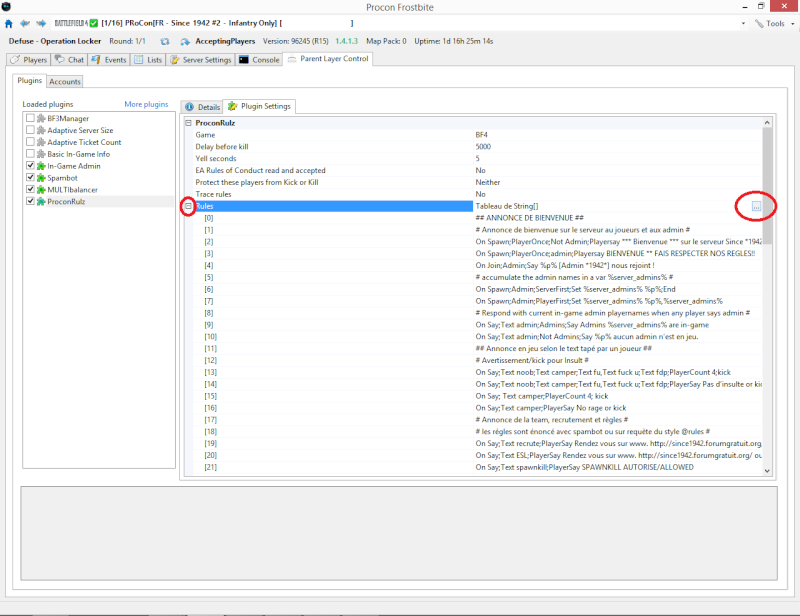Click the scroll down arrow in settings grid
The height and width of the screenshot is (616, 800).
tap(767, 471)
